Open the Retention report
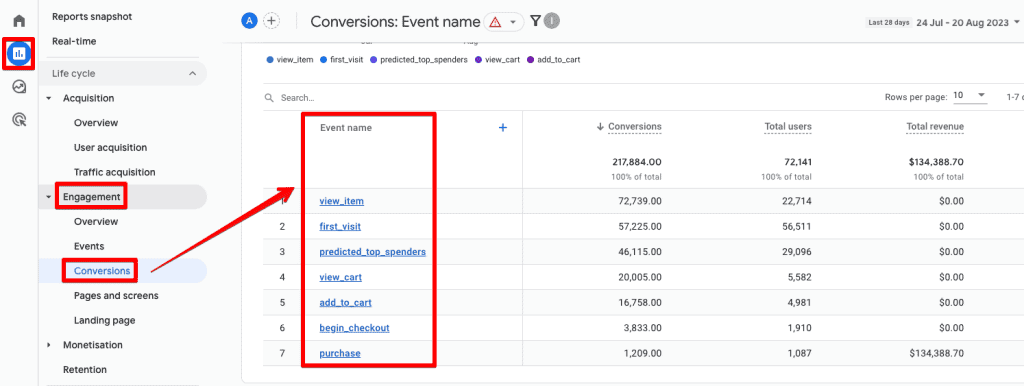The image size is (1024, 386). coord(85,370)
